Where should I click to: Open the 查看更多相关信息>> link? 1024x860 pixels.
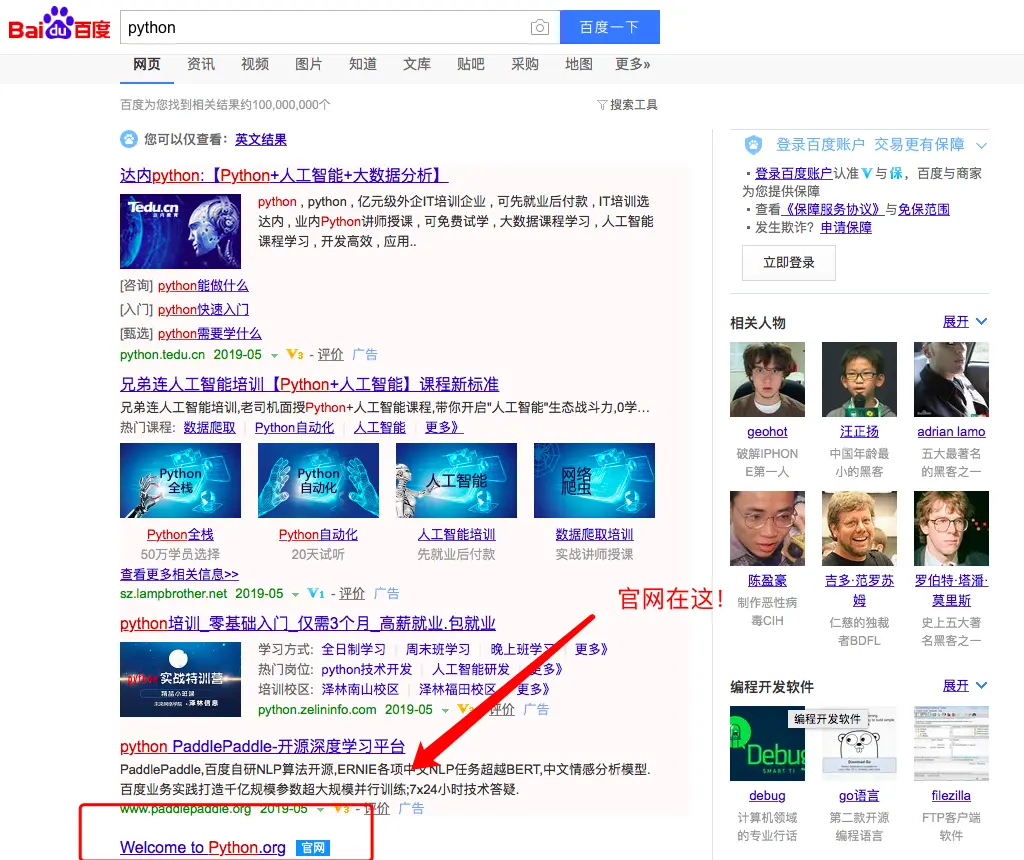pos(180,575)
